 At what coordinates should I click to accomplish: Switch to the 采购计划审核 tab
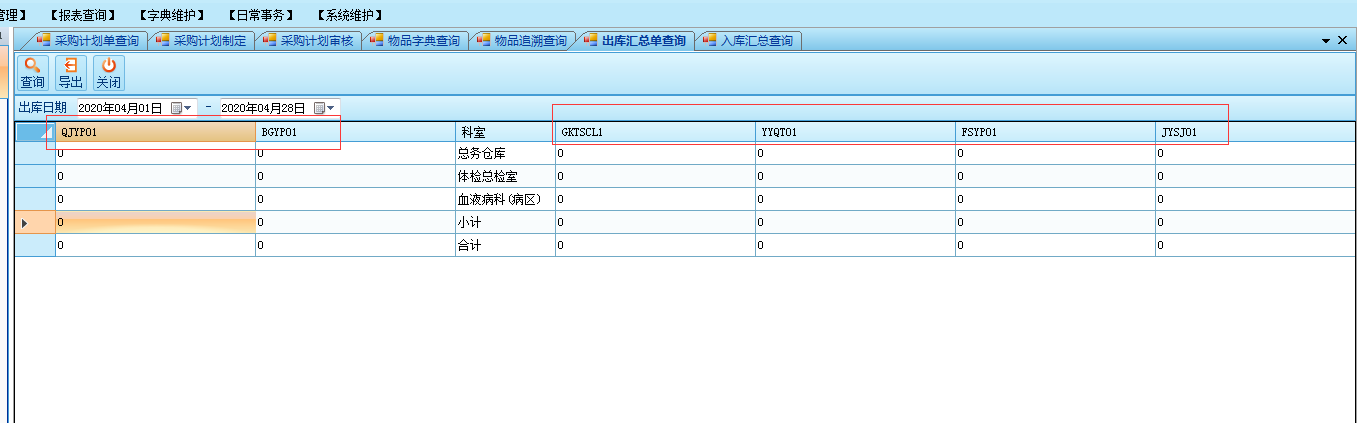point(308,41)
